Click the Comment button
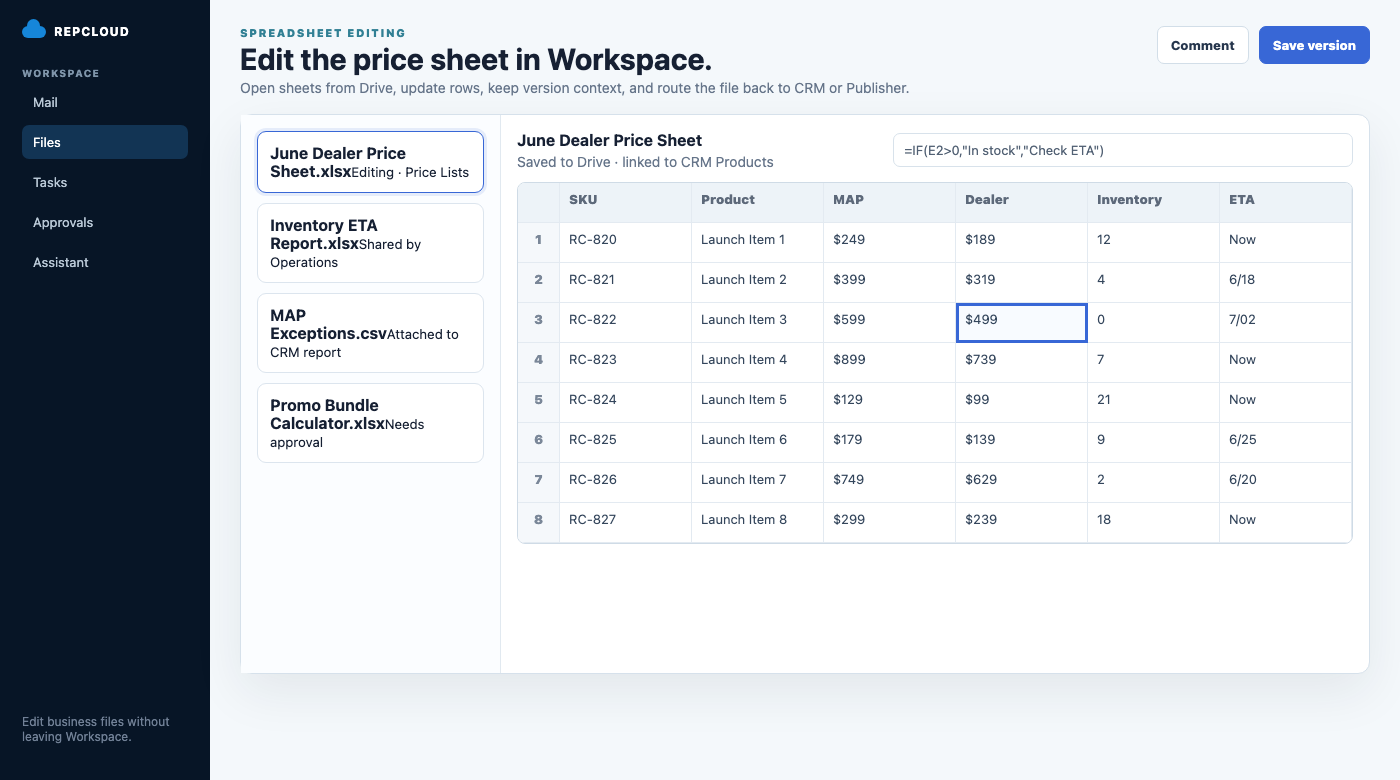This screenshot has width=1400, height=780. 1203,45
